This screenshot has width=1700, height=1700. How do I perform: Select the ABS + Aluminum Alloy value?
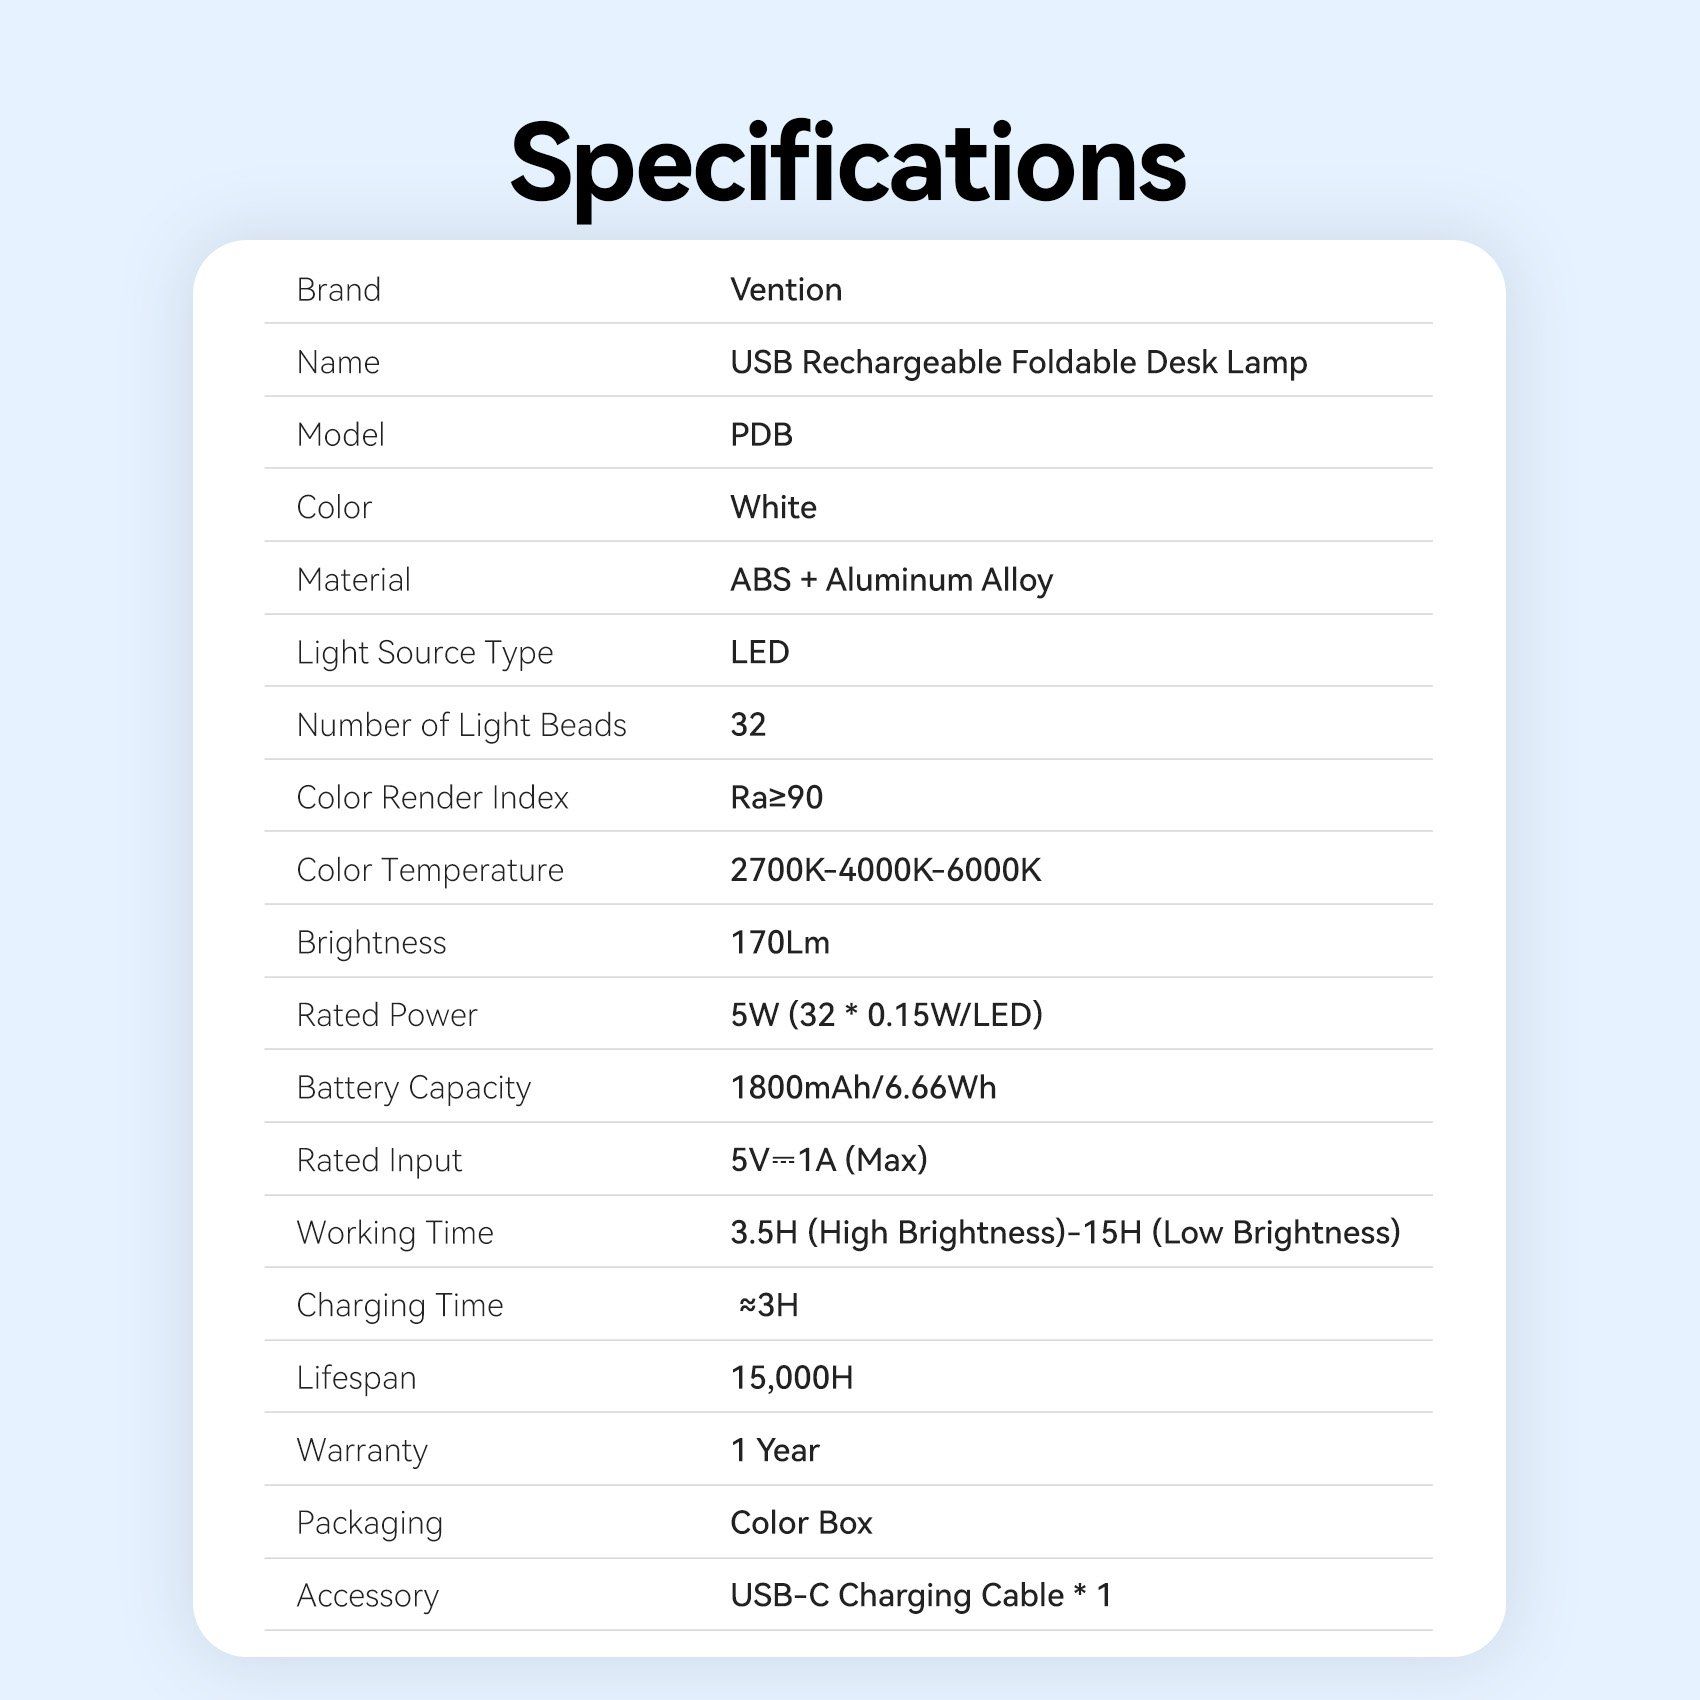(891, 580)
